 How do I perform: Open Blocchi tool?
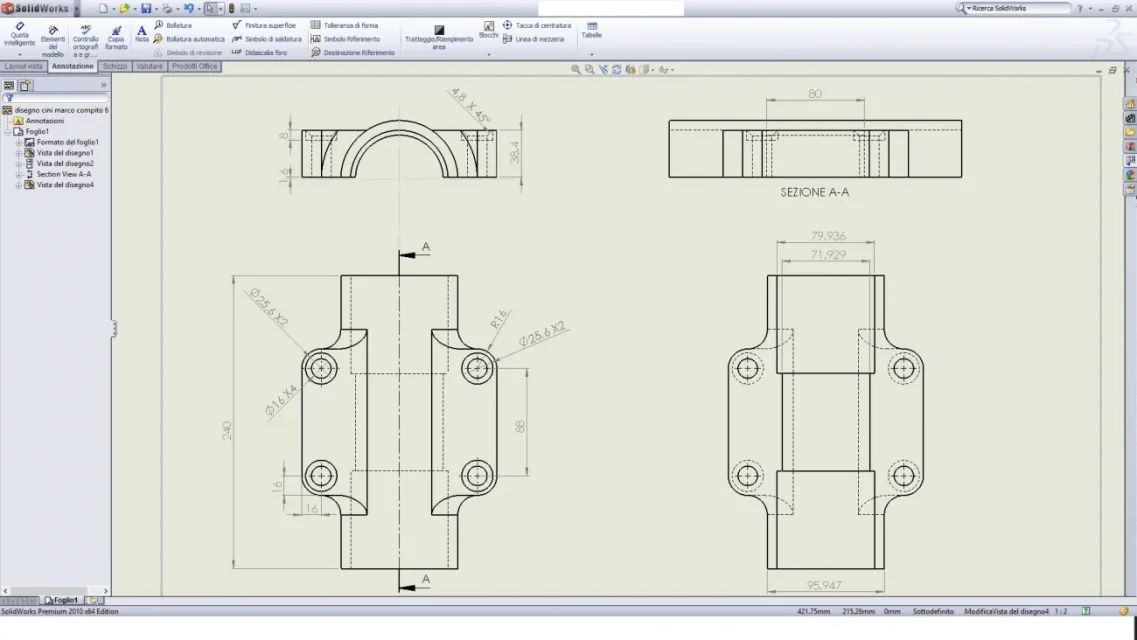click(x=489, y=30)
